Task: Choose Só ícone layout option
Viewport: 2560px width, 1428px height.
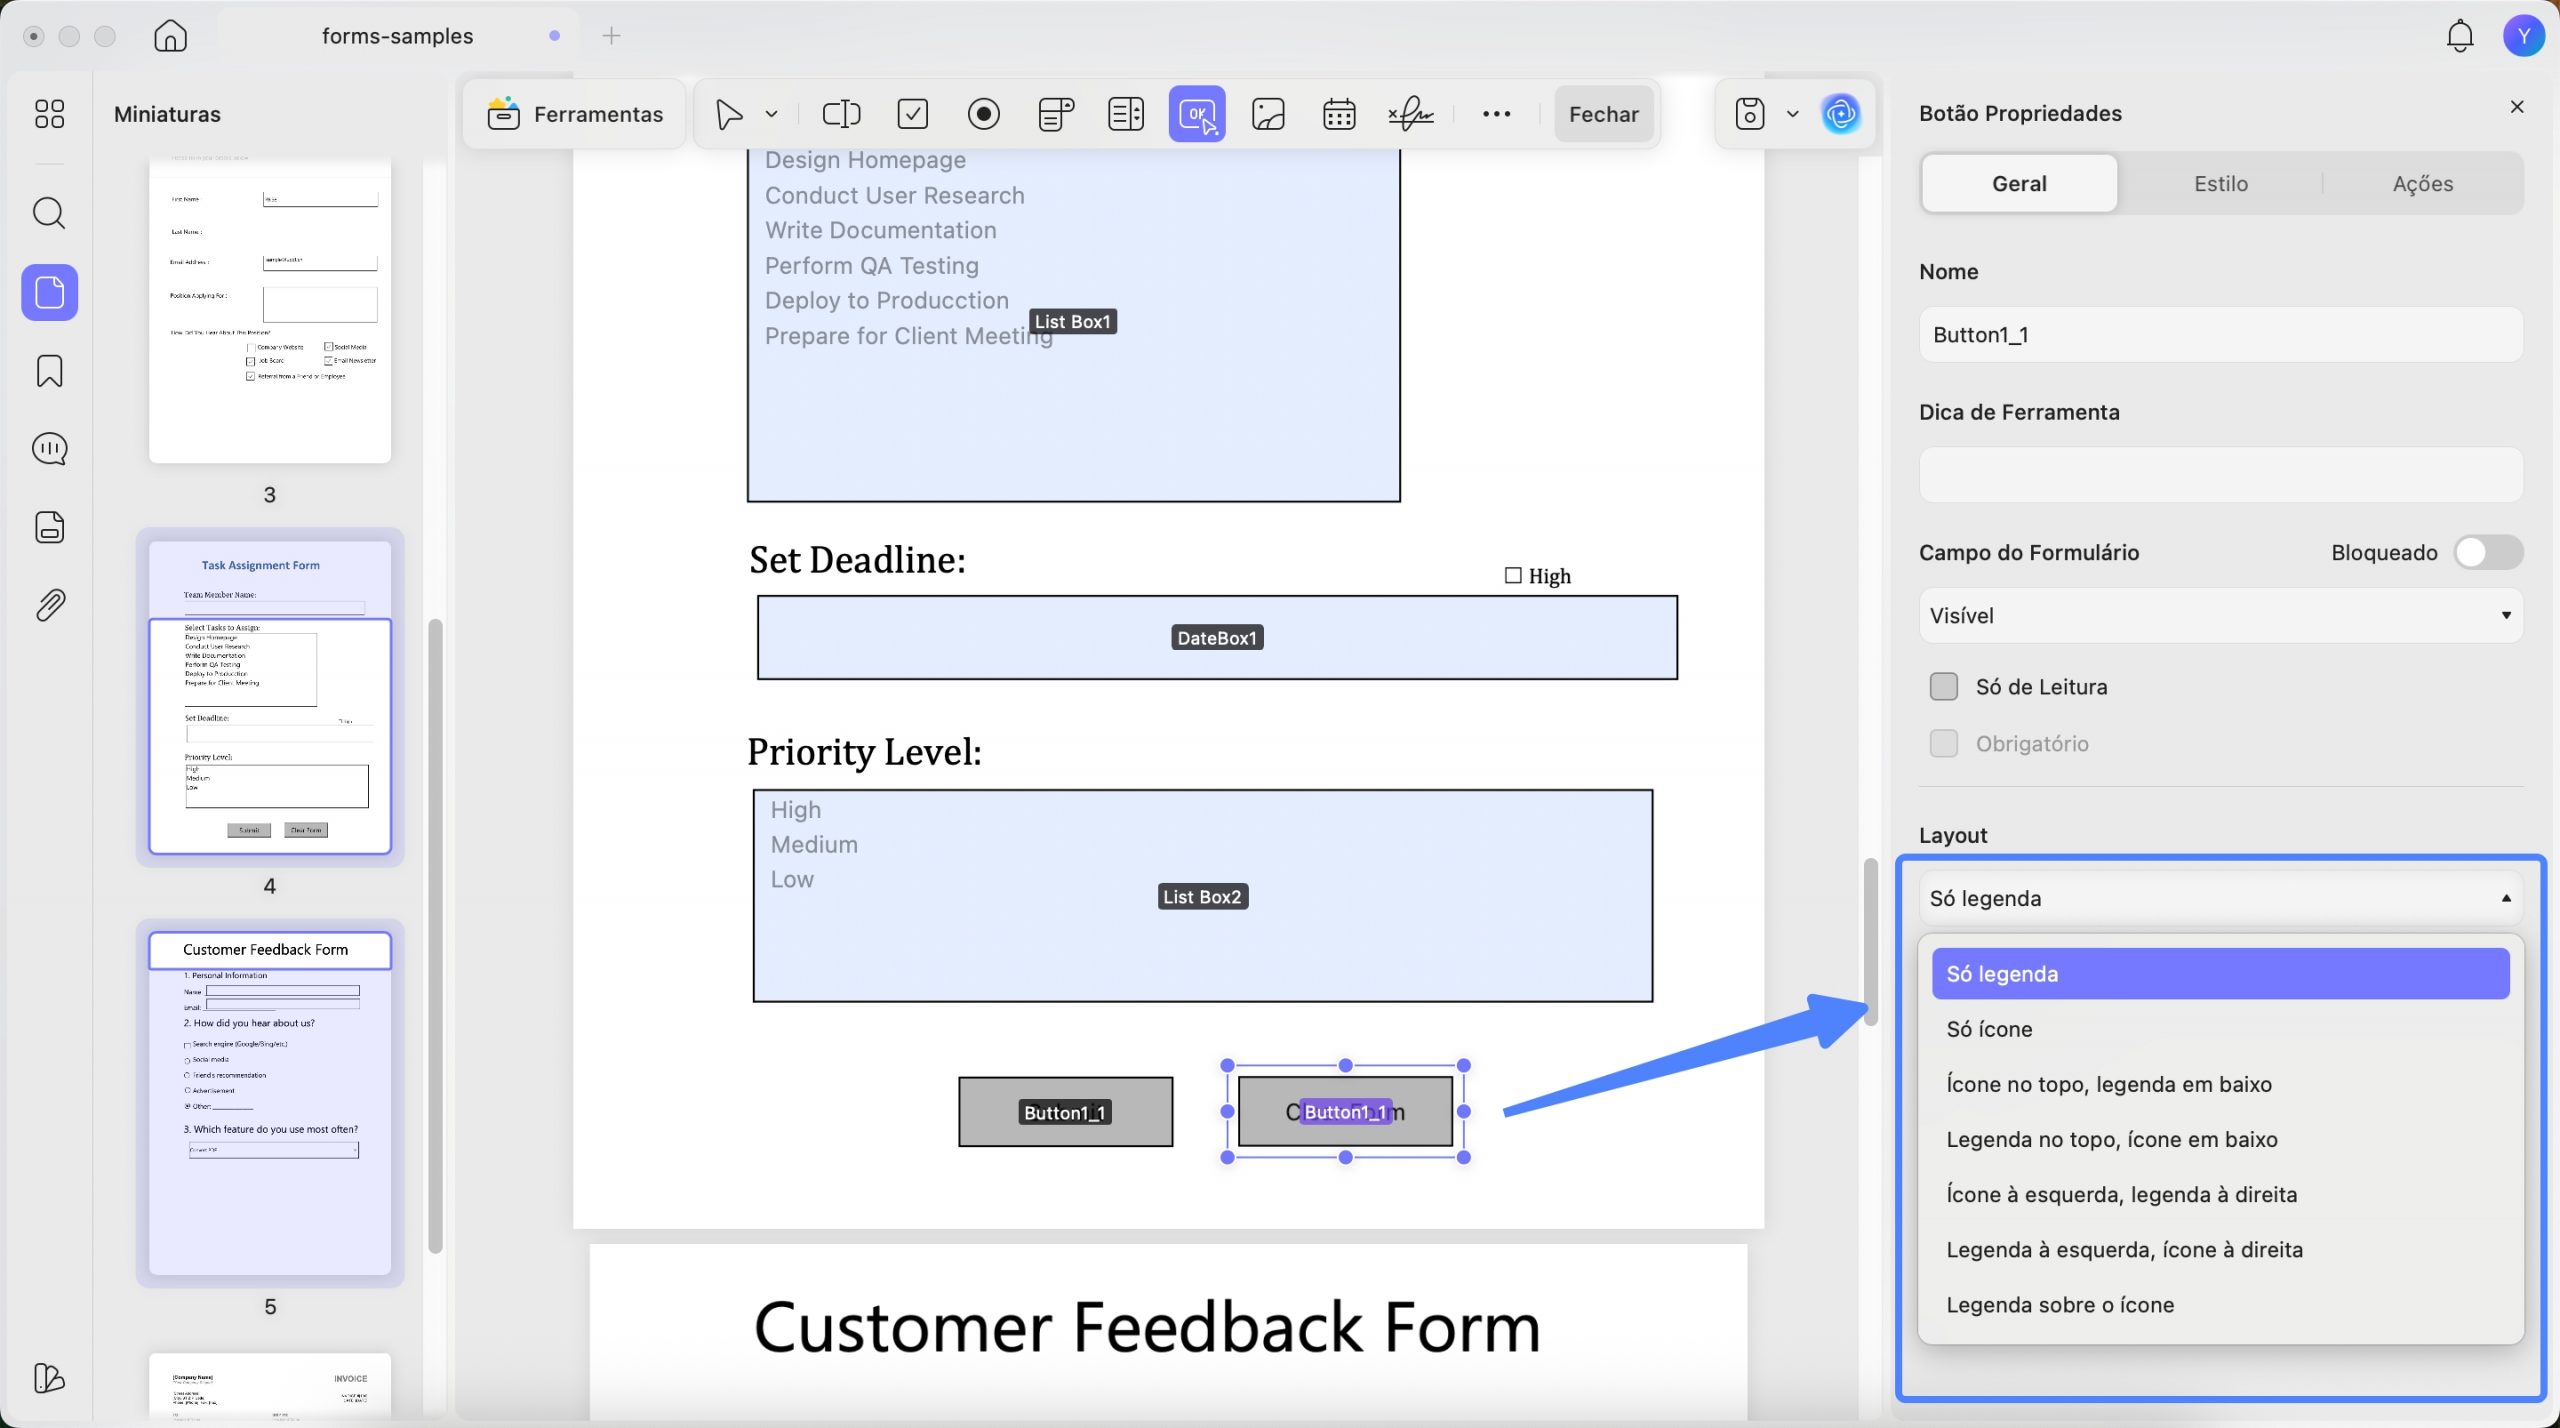Action: (x=2220, y=1029)
